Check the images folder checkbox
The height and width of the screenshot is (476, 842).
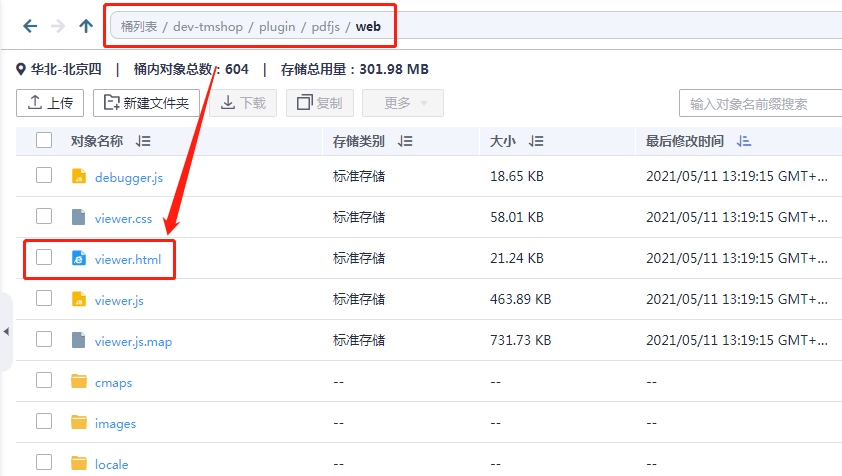(44, 421)
